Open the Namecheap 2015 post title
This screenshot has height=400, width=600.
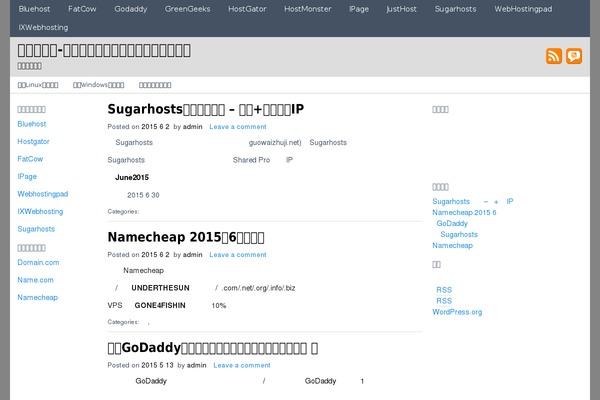(x=186, y=237)
